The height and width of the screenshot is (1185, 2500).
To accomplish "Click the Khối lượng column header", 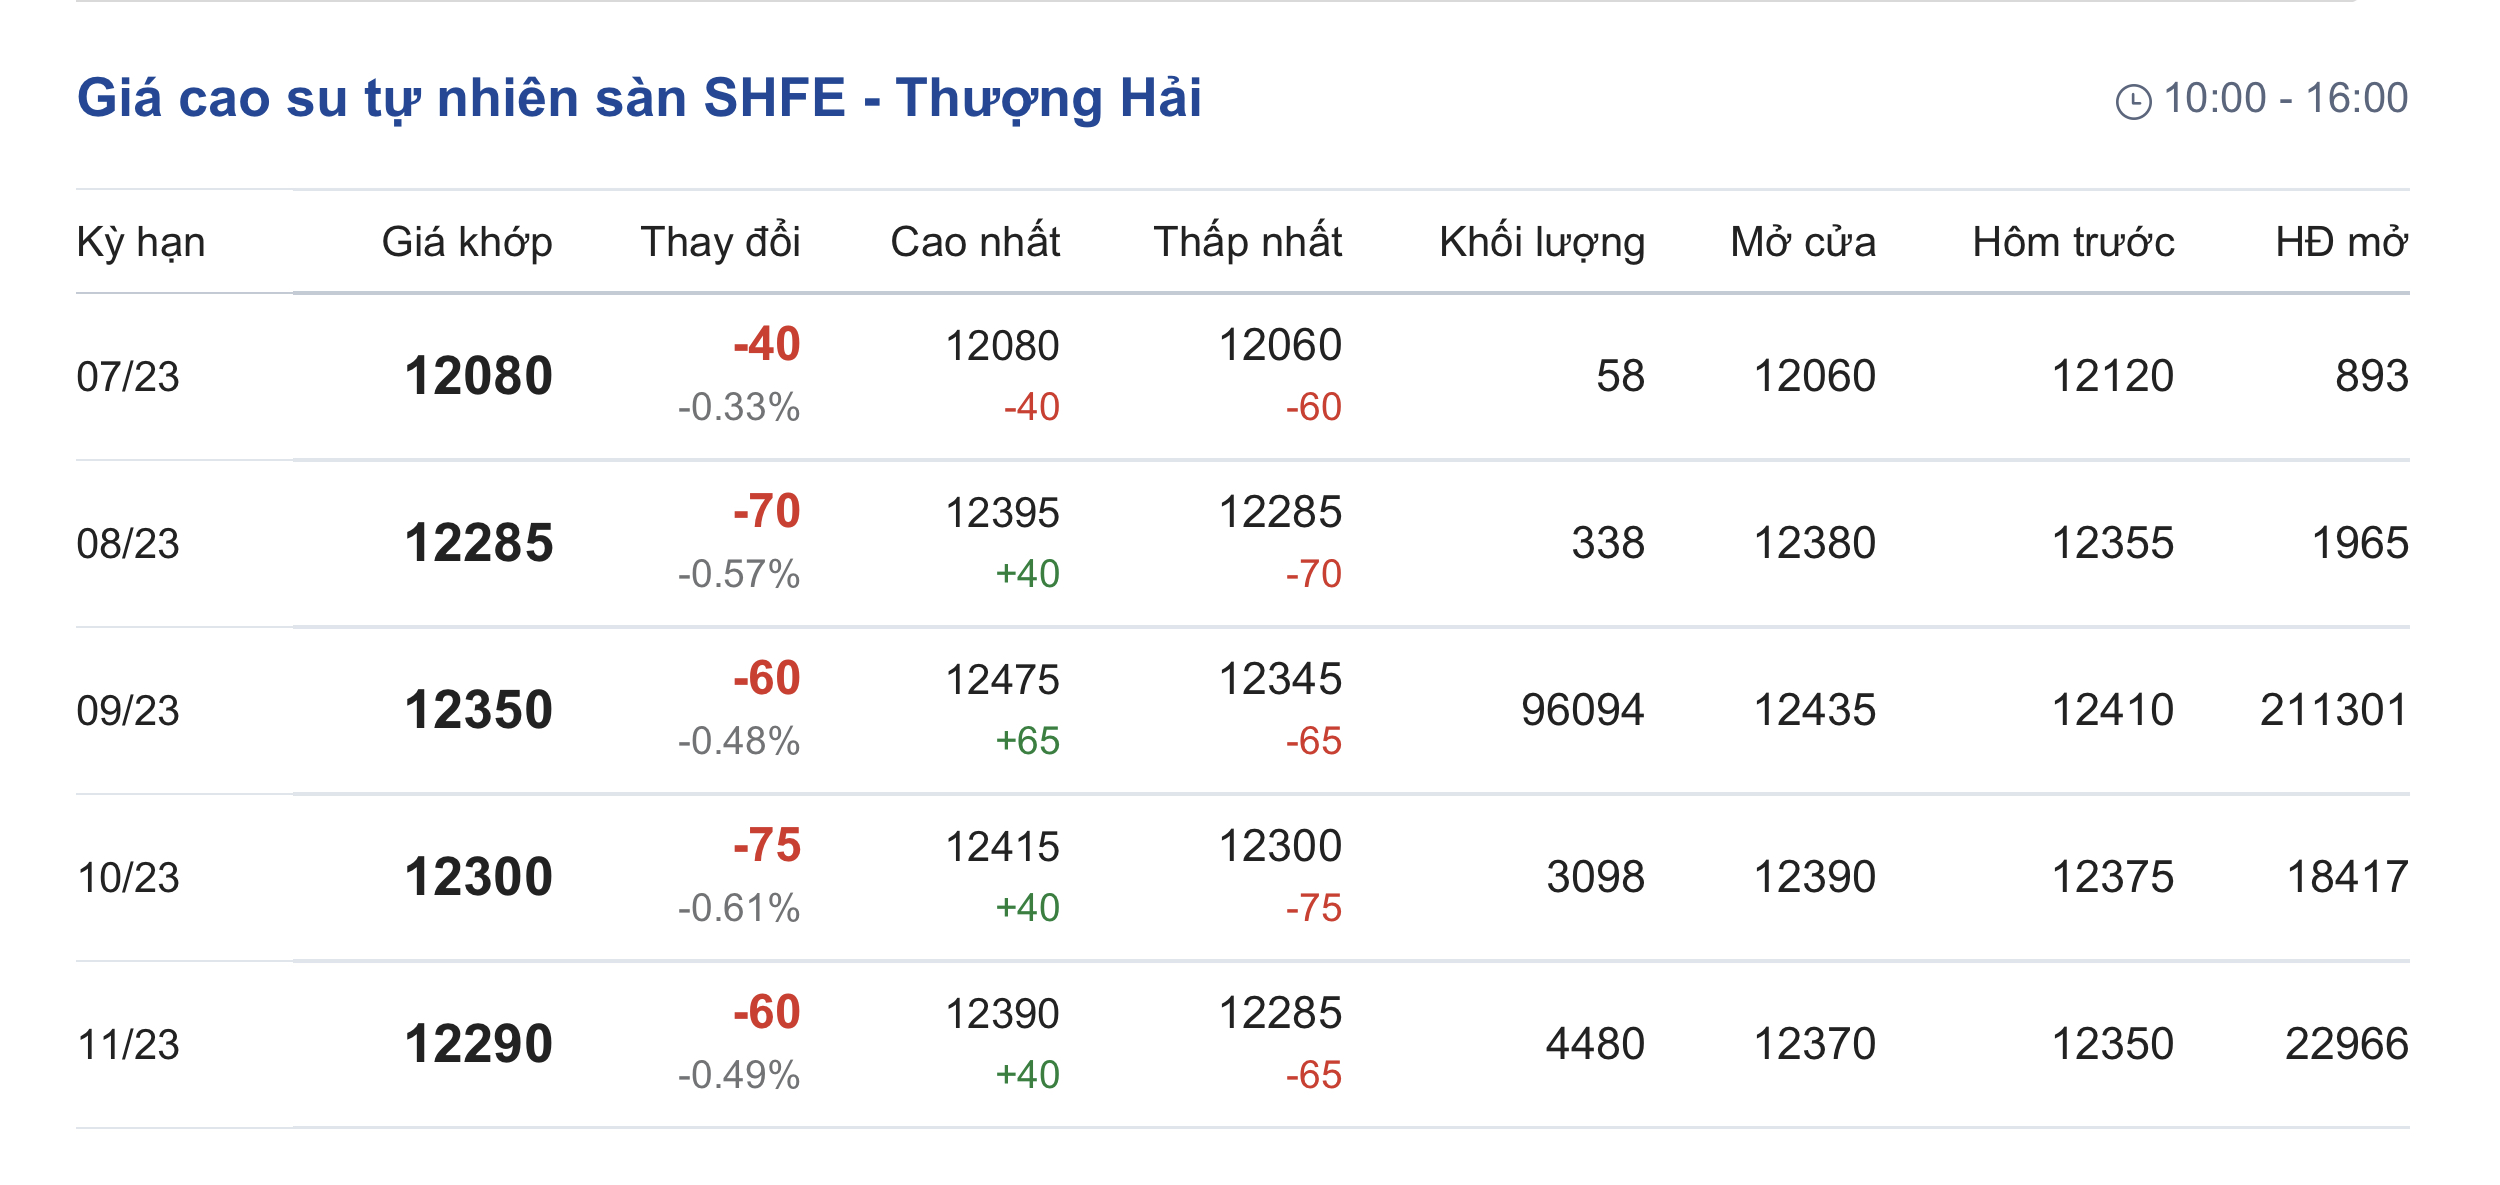I will [1542, 243].
